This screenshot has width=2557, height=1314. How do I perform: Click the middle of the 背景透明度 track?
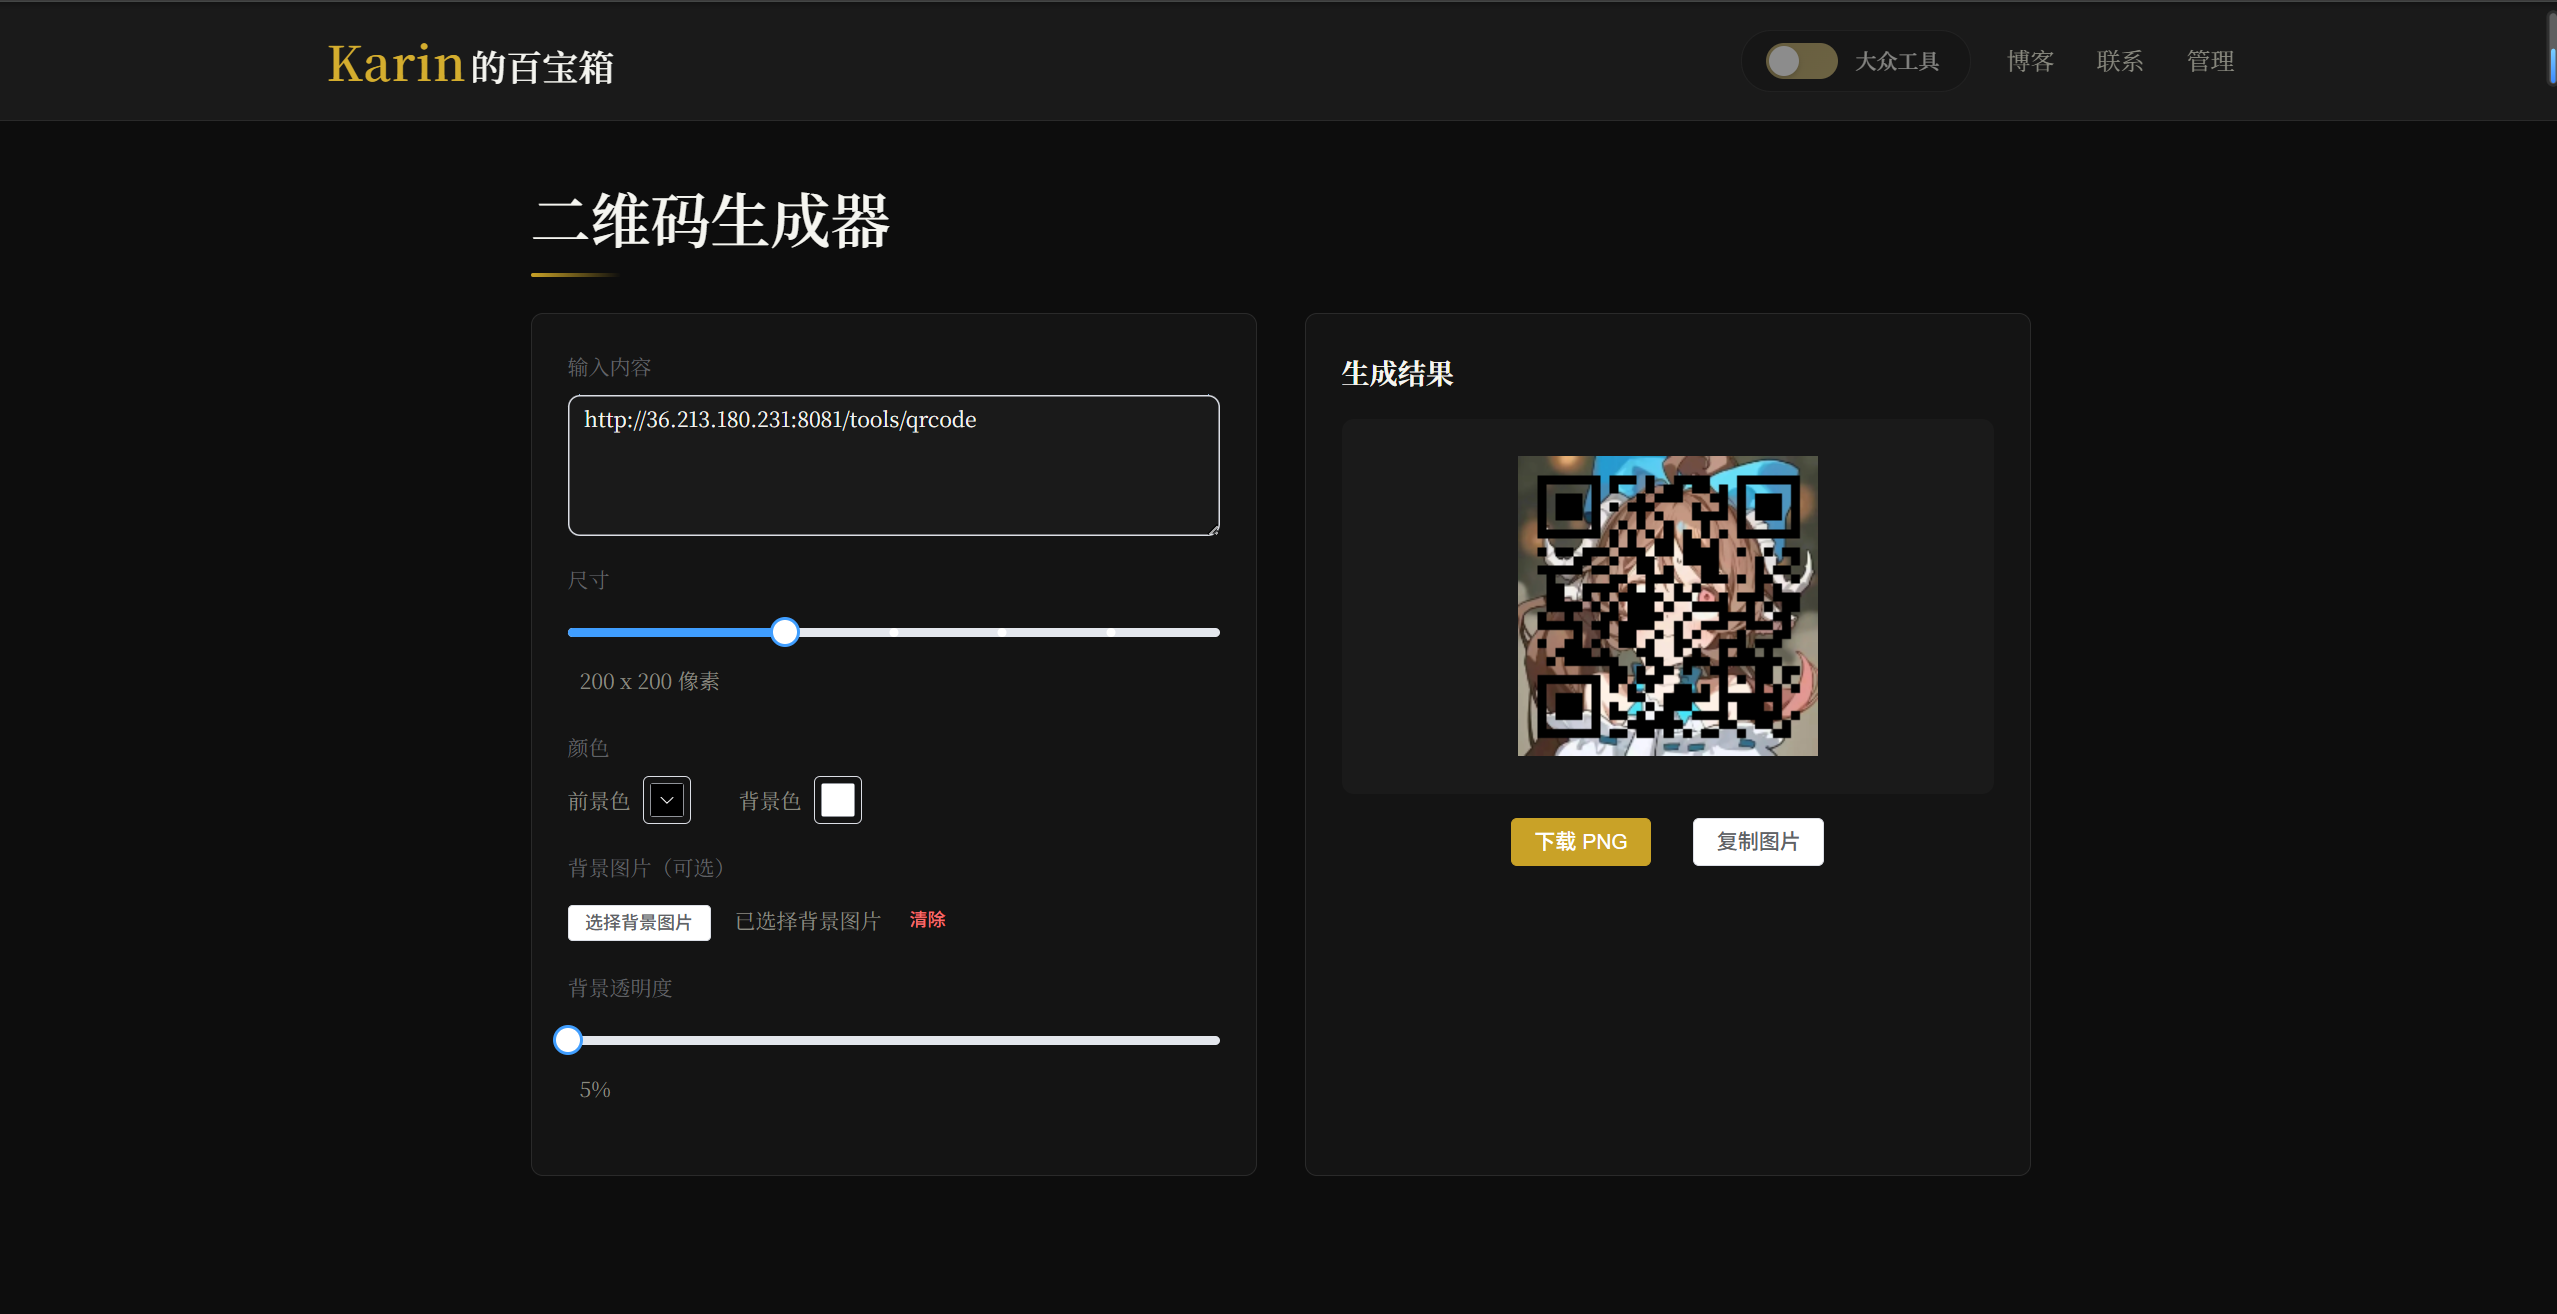[893, 1040]
